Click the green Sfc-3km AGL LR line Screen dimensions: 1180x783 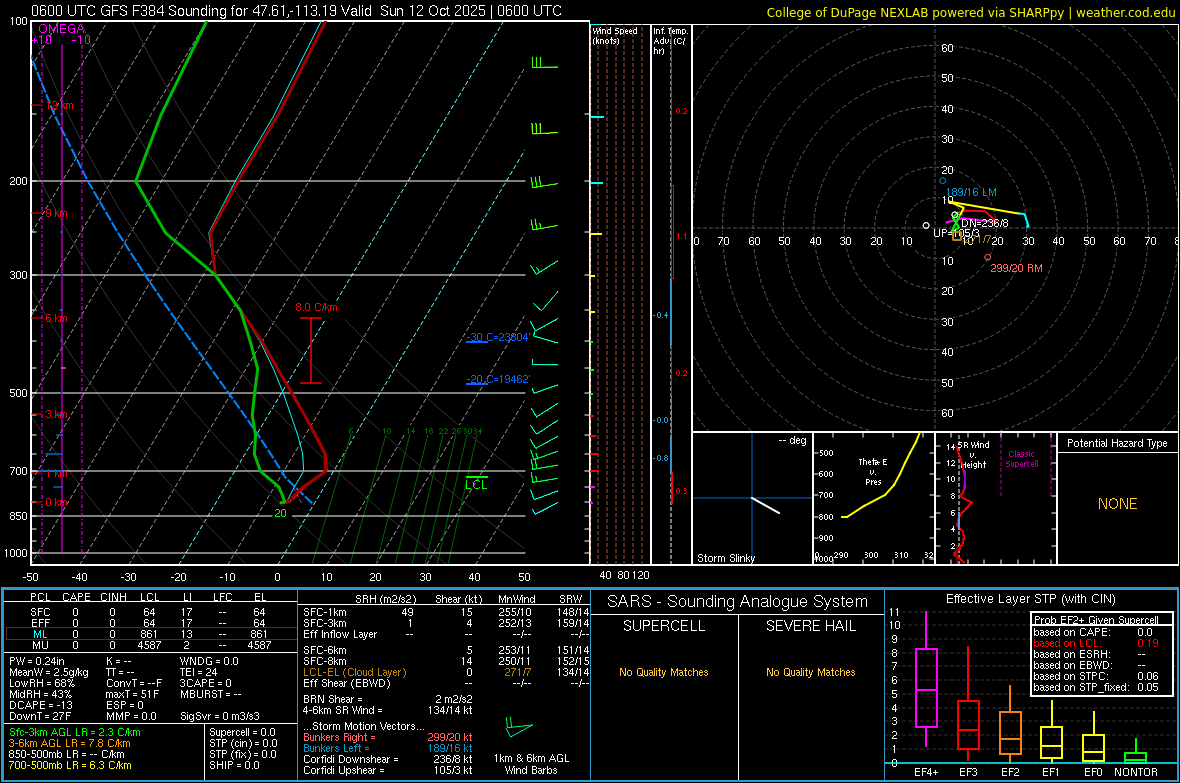75,732
